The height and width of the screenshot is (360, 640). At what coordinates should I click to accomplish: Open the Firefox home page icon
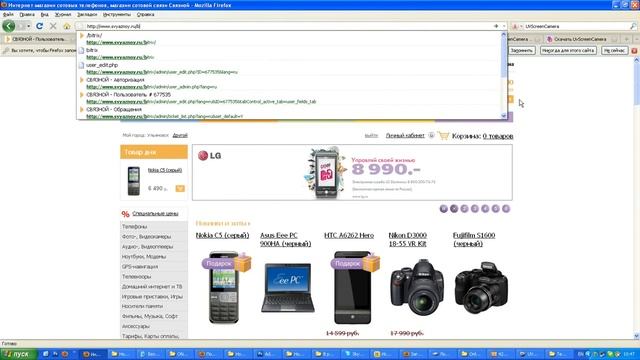67,26
